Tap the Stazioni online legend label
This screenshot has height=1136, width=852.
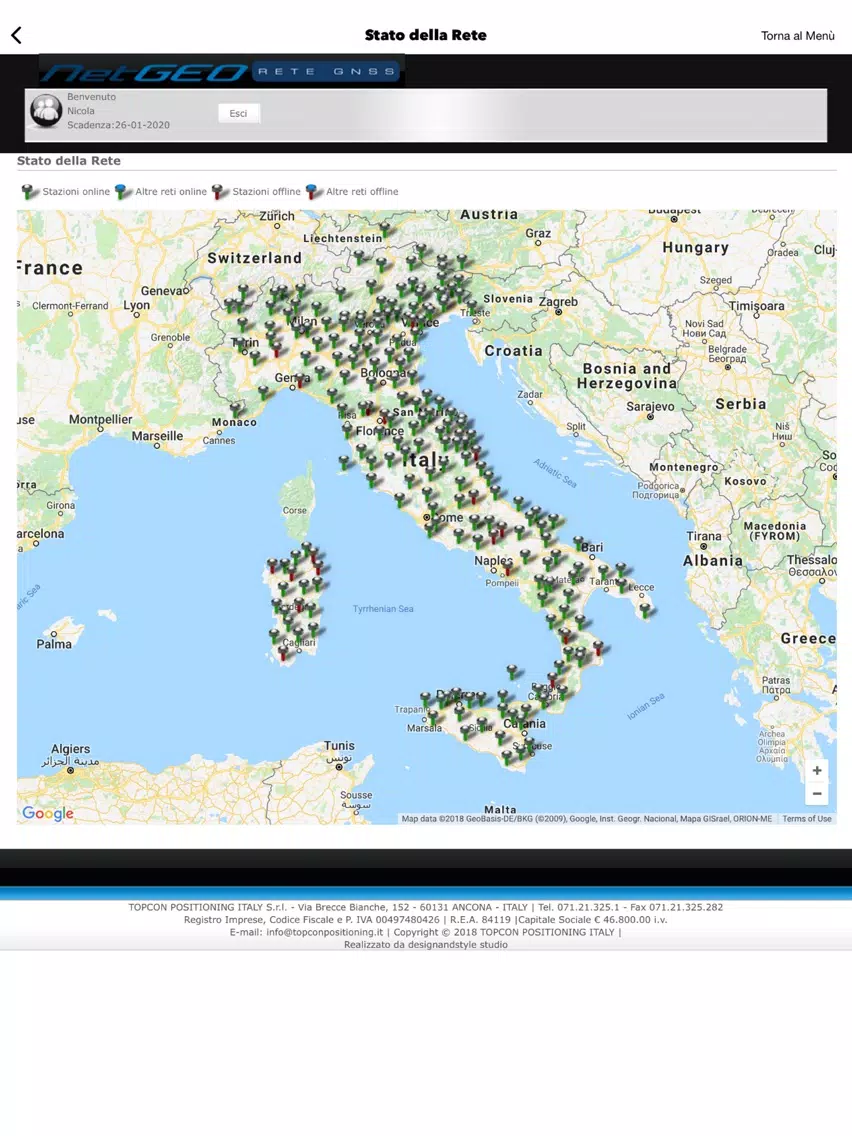click(76, 191)
